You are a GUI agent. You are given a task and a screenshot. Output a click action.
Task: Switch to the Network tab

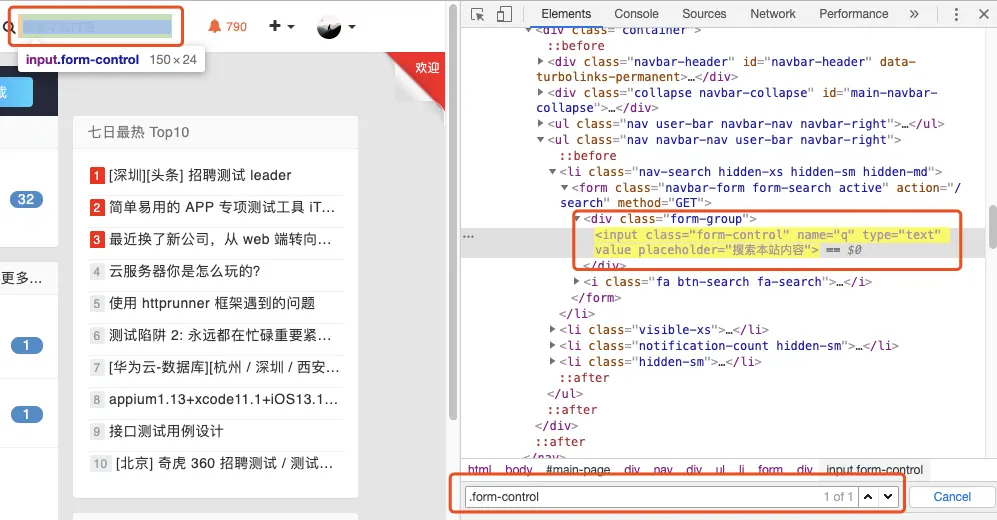pos(773,14)
